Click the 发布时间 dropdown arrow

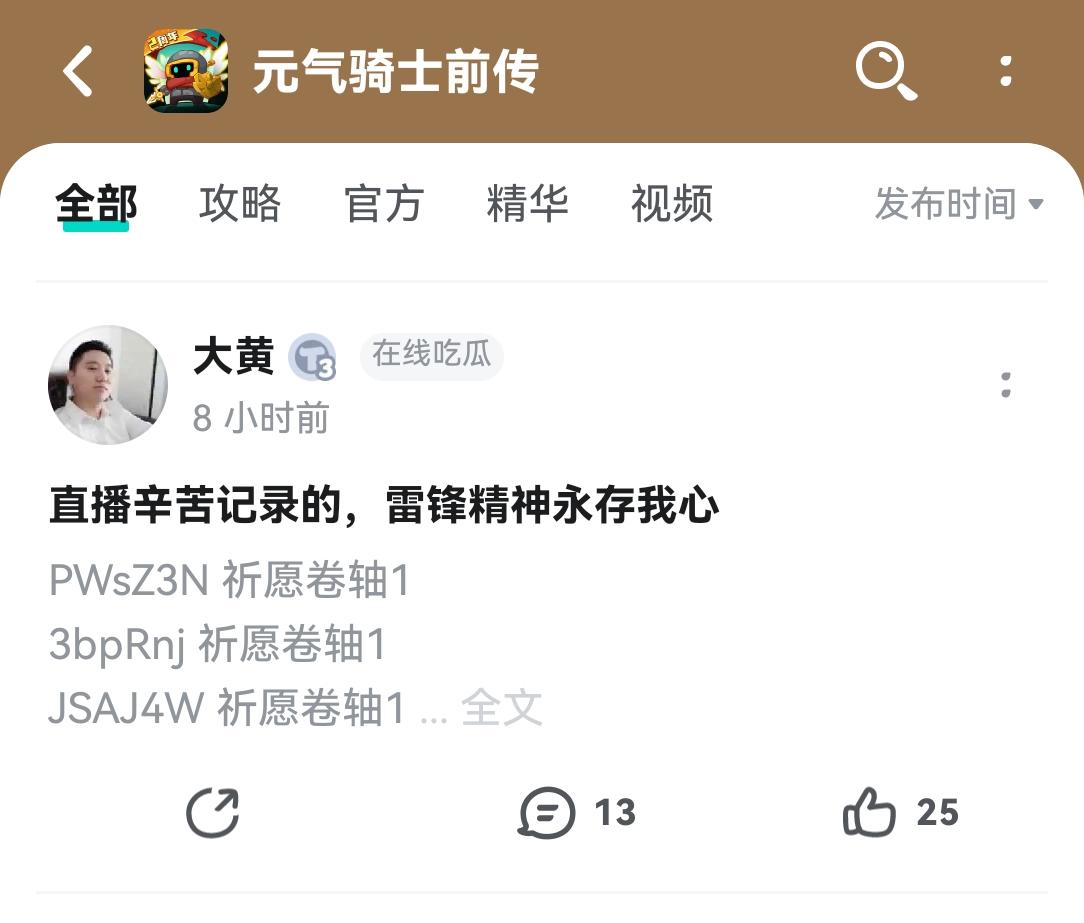click(1036, 204)
